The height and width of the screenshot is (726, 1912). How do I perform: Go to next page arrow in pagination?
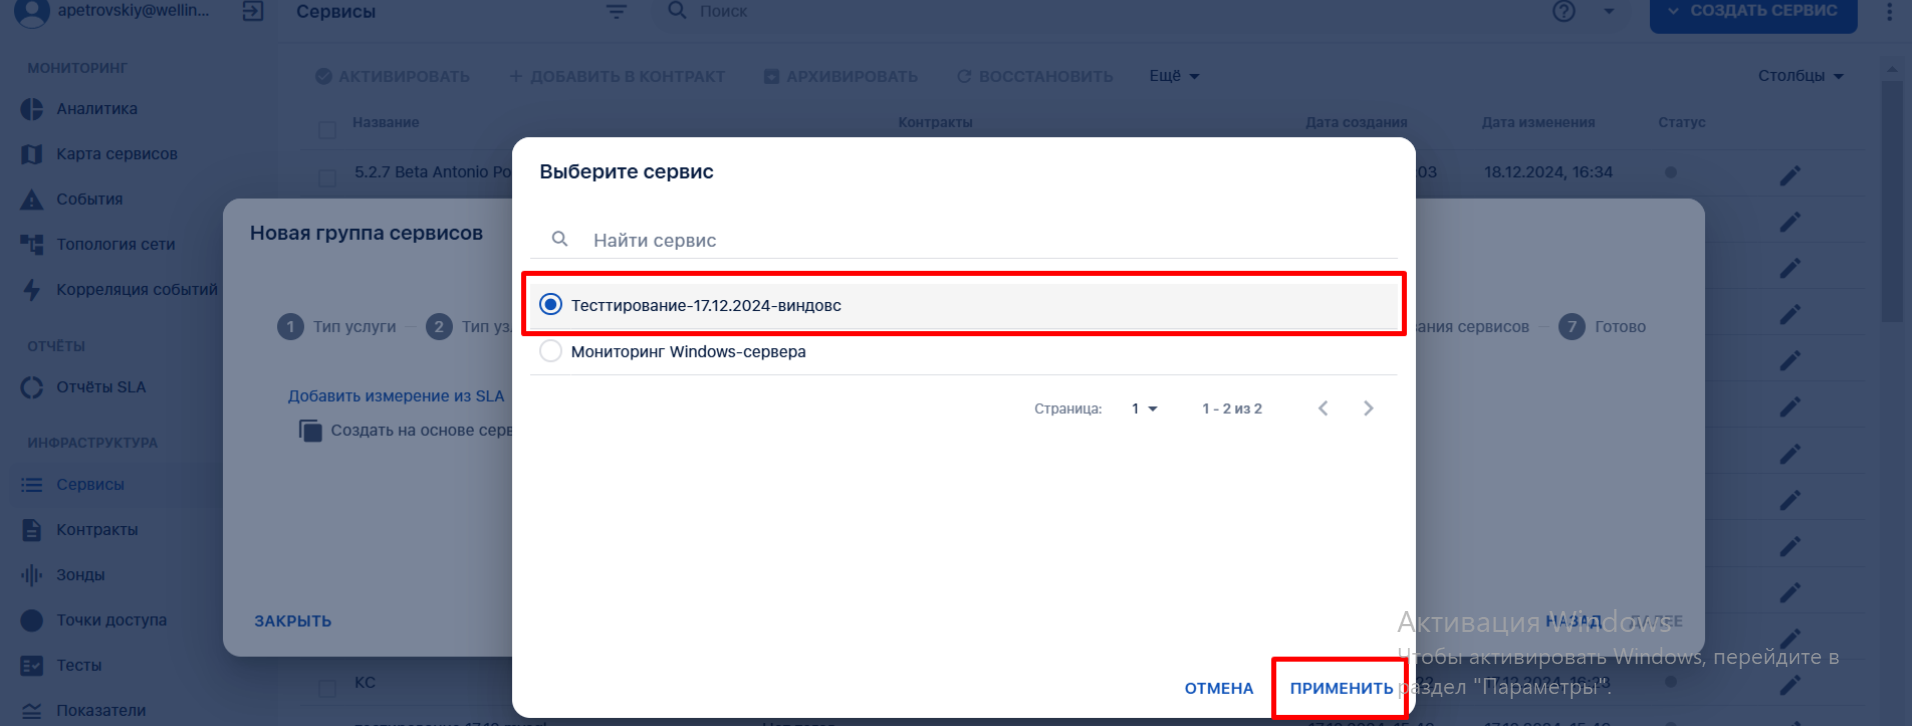coord(1368,408)
